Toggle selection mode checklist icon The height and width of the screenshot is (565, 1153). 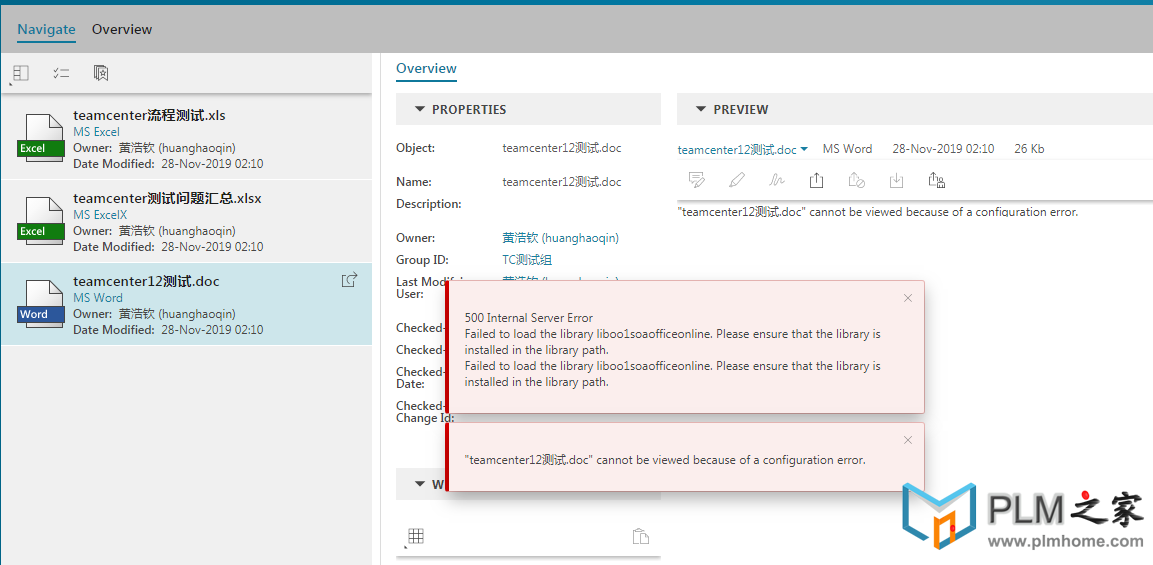[x=61, y=73]
